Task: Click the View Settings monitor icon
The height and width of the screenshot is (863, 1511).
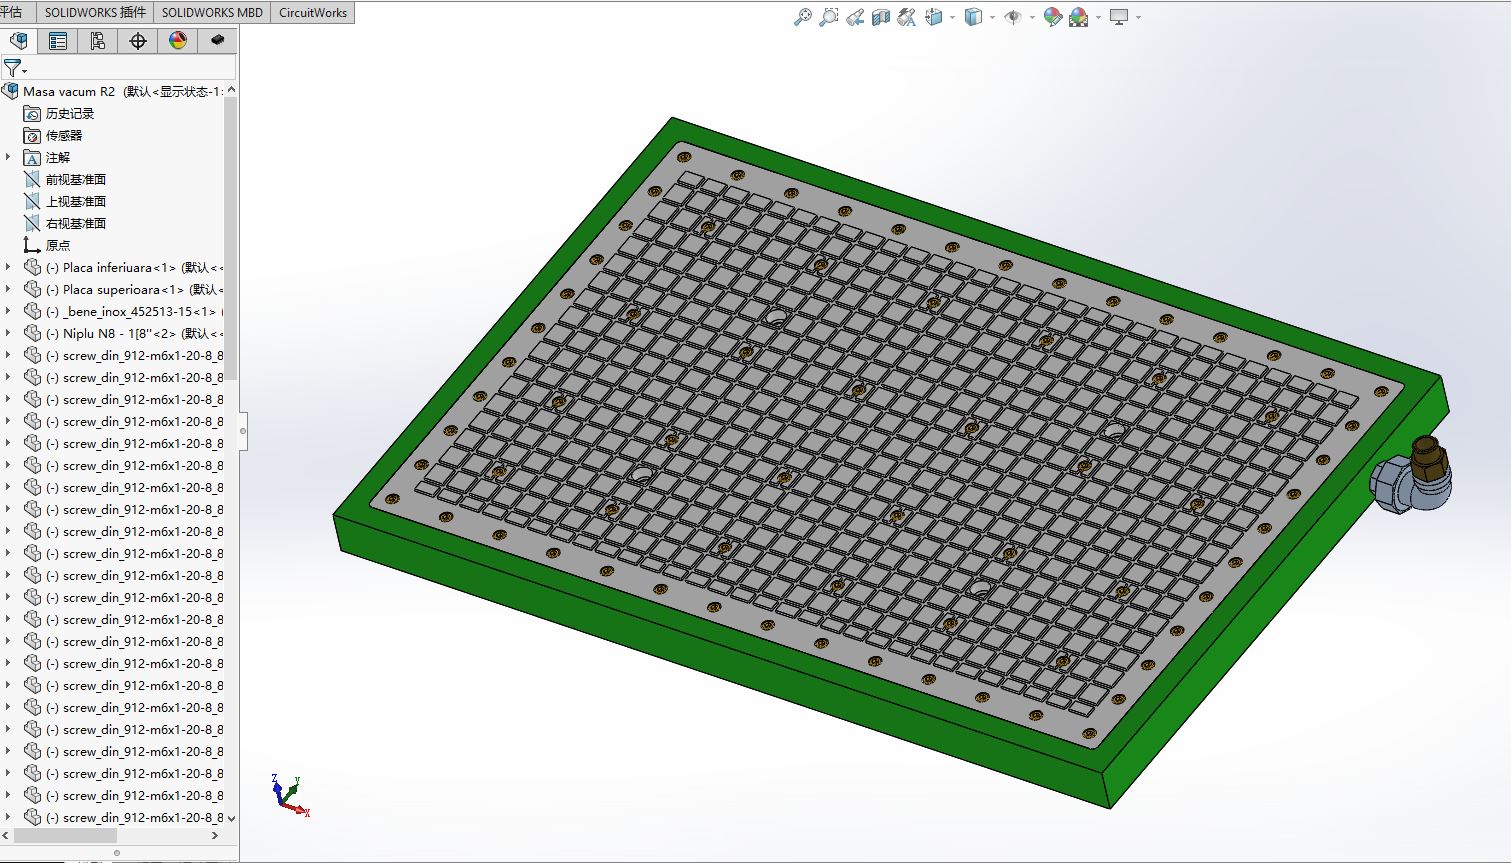Action: pyautogui.click(x=1119, y=17)
